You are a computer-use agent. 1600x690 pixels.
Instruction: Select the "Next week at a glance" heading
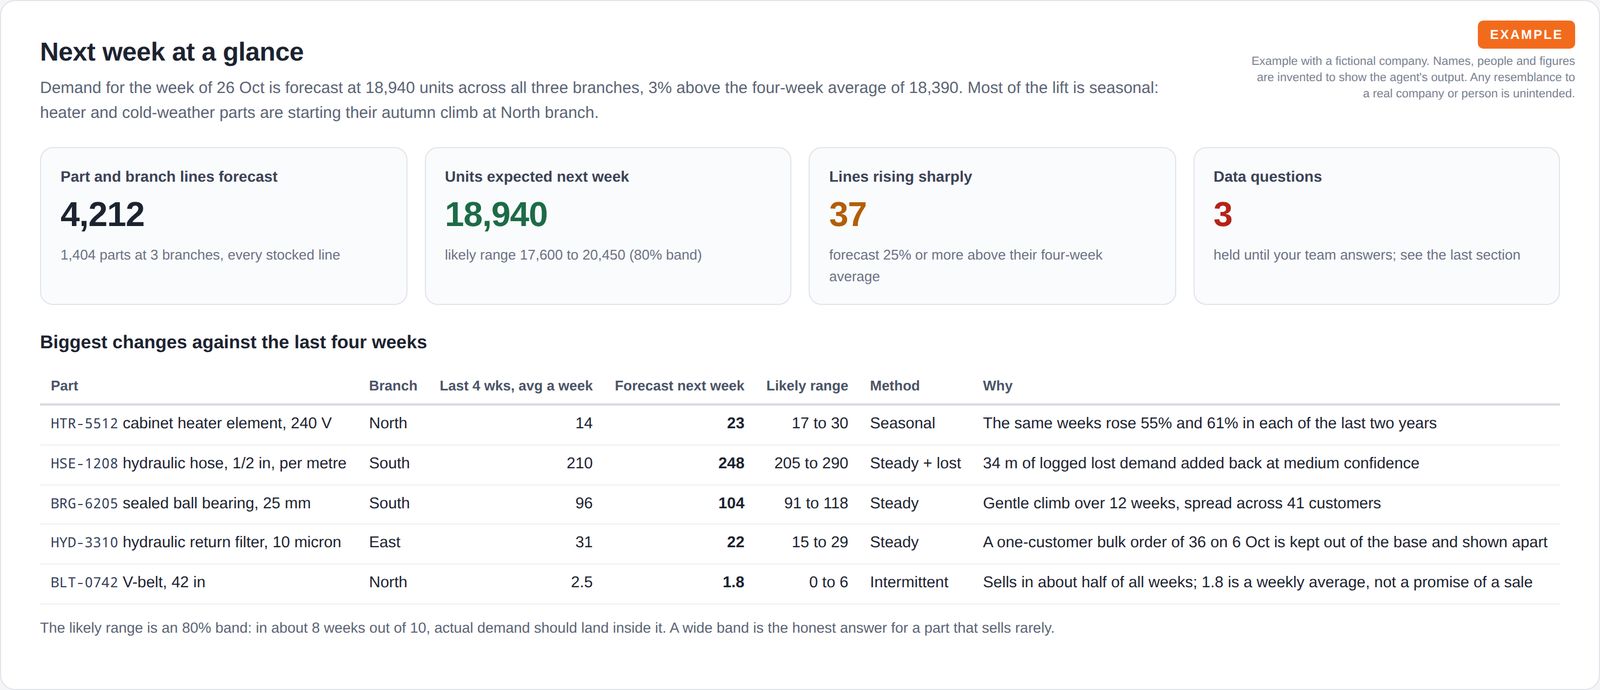pyautogui.click(x=172, y=52)
